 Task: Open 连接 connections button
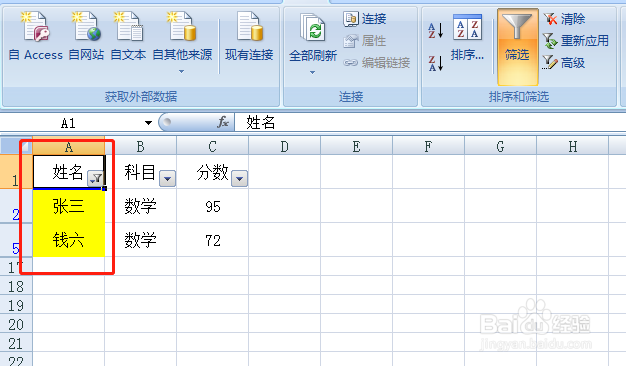tap(365, 19)
